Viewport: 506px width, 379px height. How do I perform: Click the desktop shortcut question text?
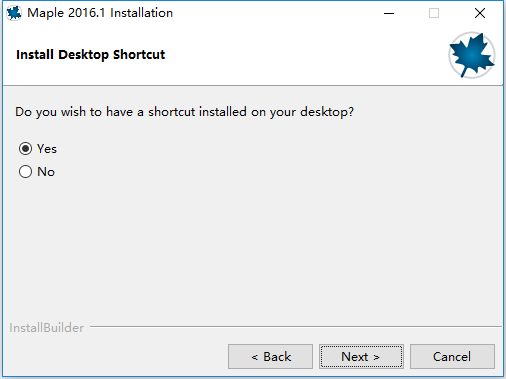coord(184,112)
